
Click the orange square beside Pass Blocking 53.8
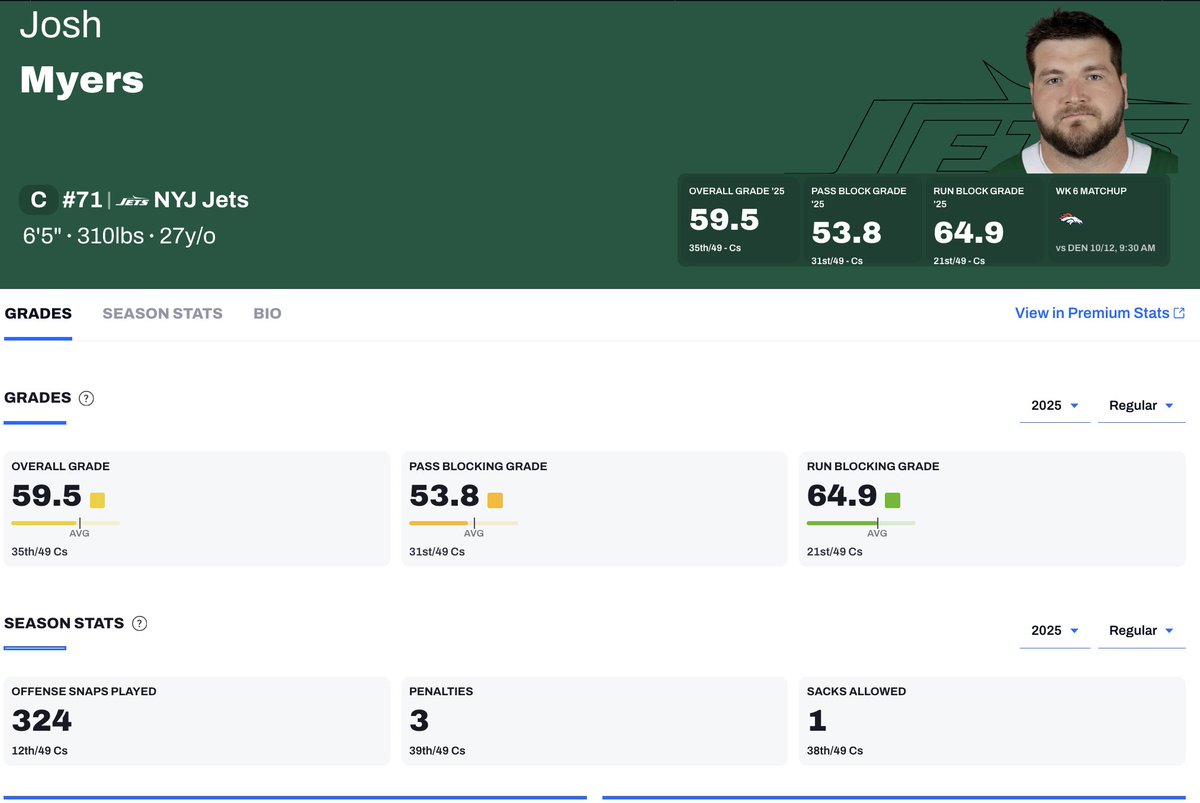coord(495,500)
